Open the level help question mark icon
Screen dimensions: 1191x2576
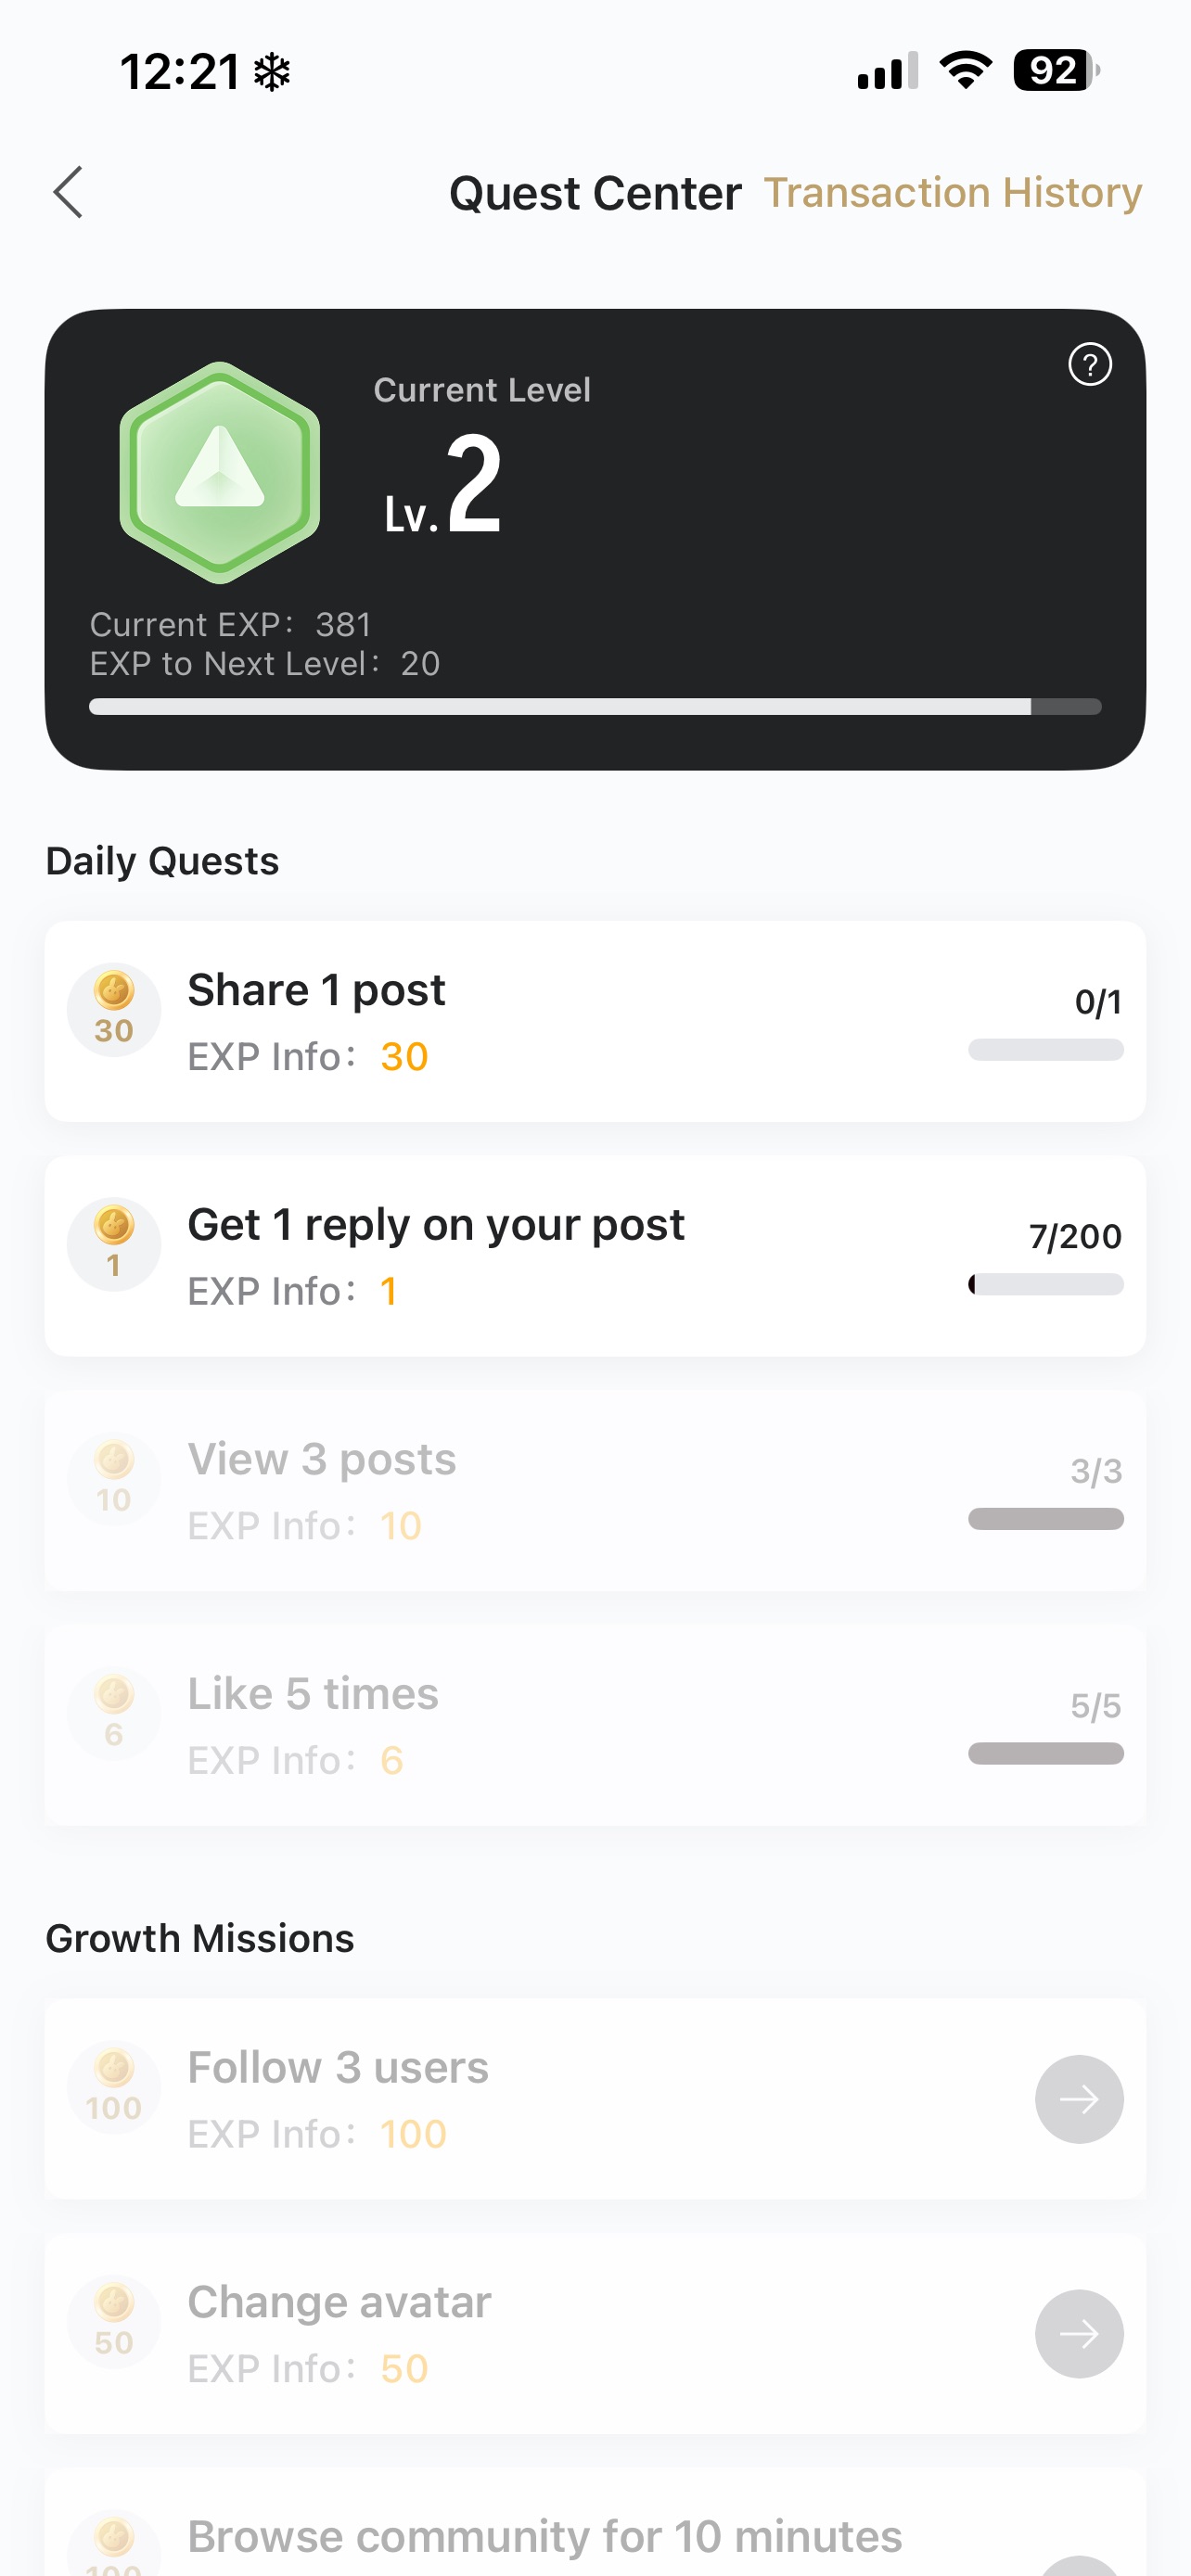[1089, 364]
